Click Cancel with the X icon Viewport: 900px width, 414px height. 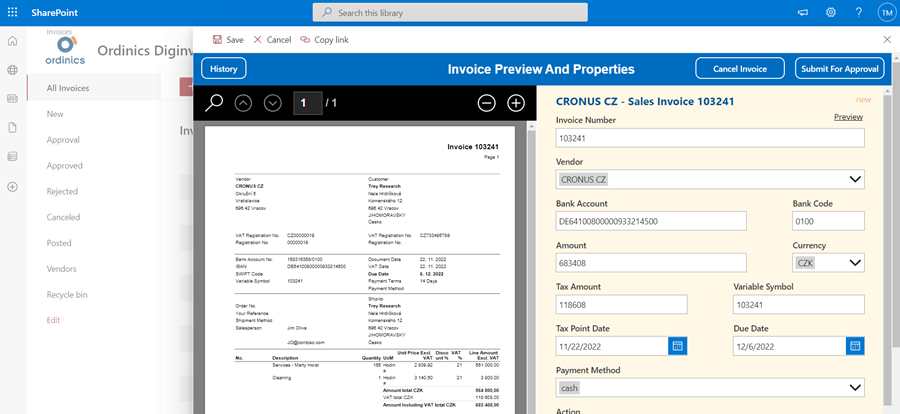pyautogui.click(x=272, y=40)
